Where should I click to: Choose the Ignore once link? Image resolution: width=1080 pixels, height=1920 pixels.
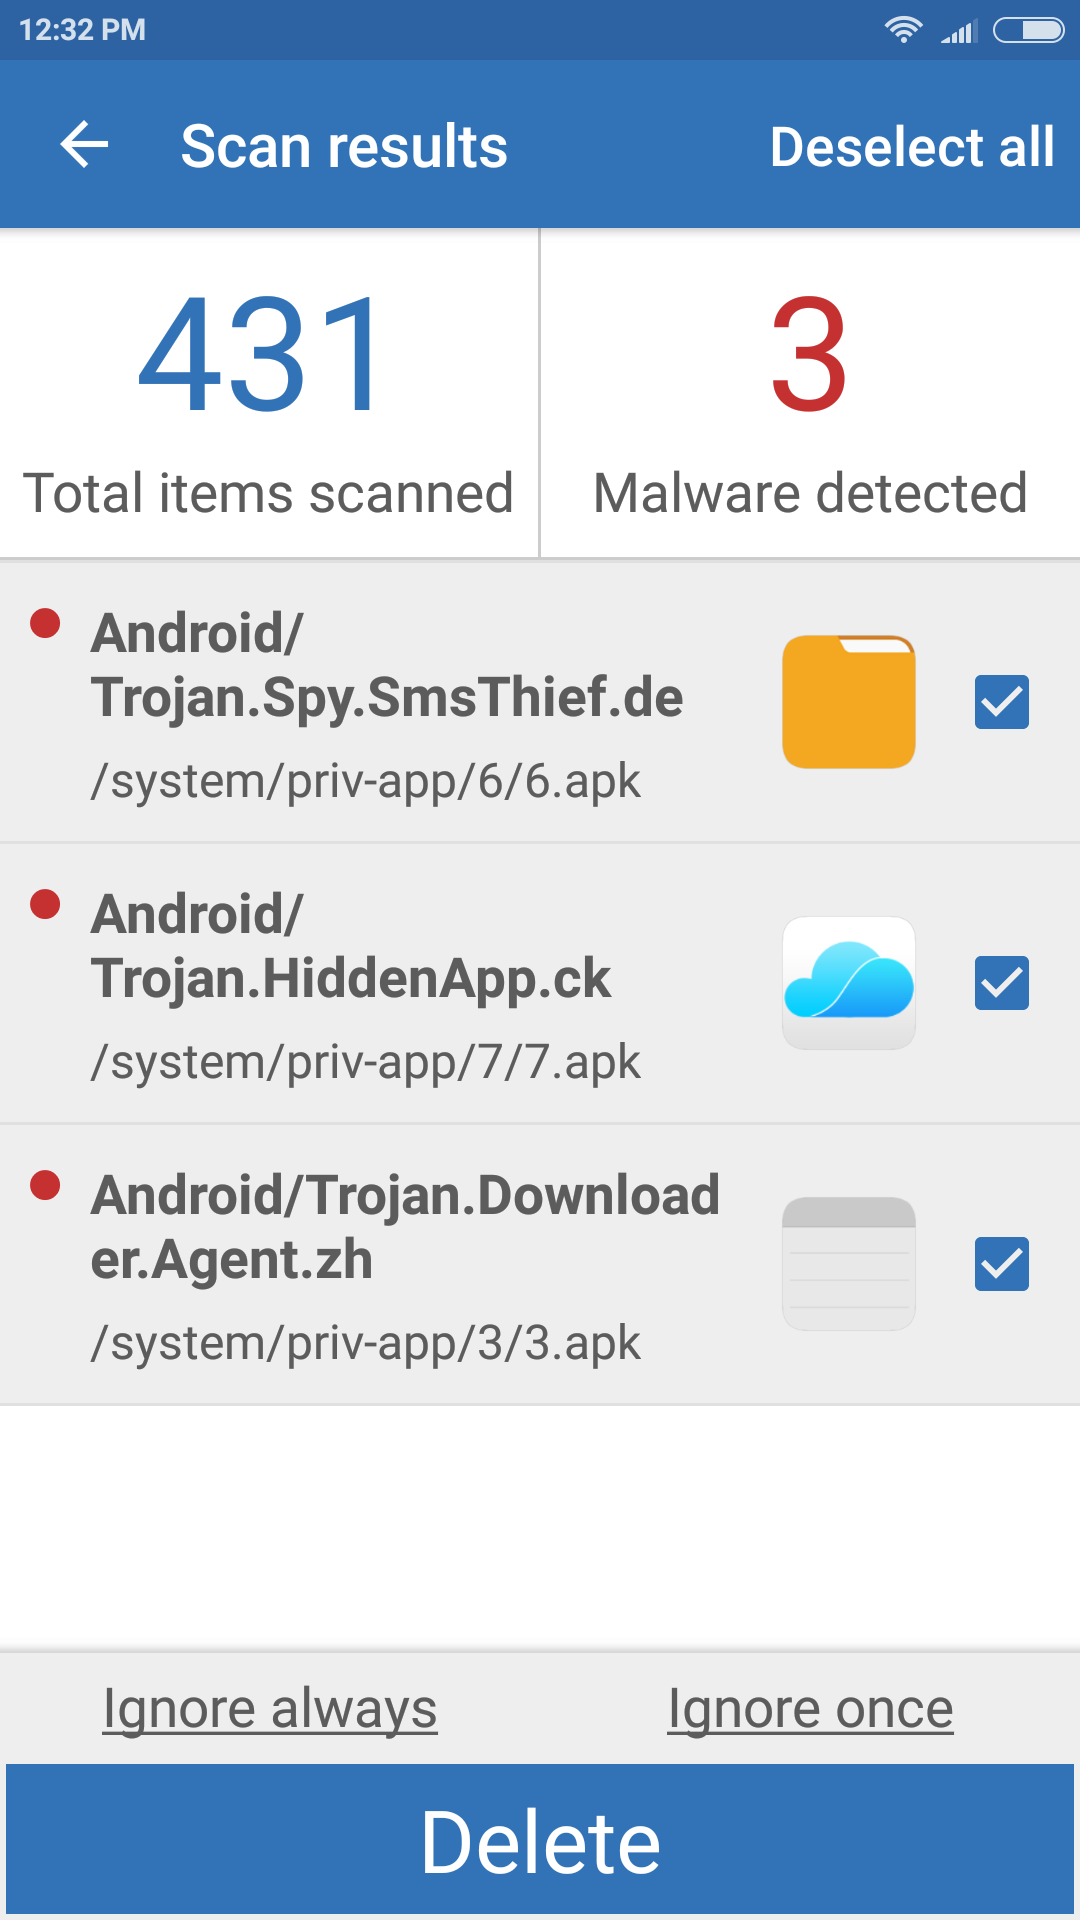810,1708
